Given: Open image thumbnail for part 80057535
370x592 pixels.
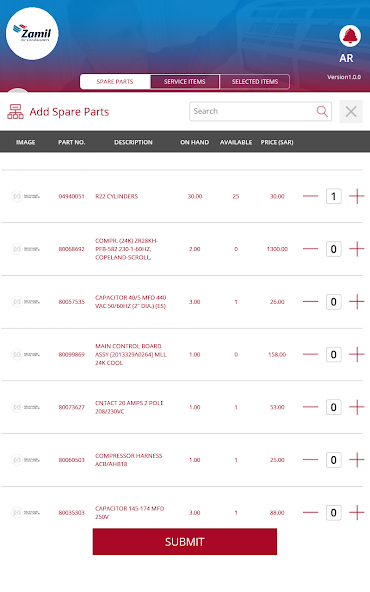Looking at the screenshot, I should click(25, 302).
